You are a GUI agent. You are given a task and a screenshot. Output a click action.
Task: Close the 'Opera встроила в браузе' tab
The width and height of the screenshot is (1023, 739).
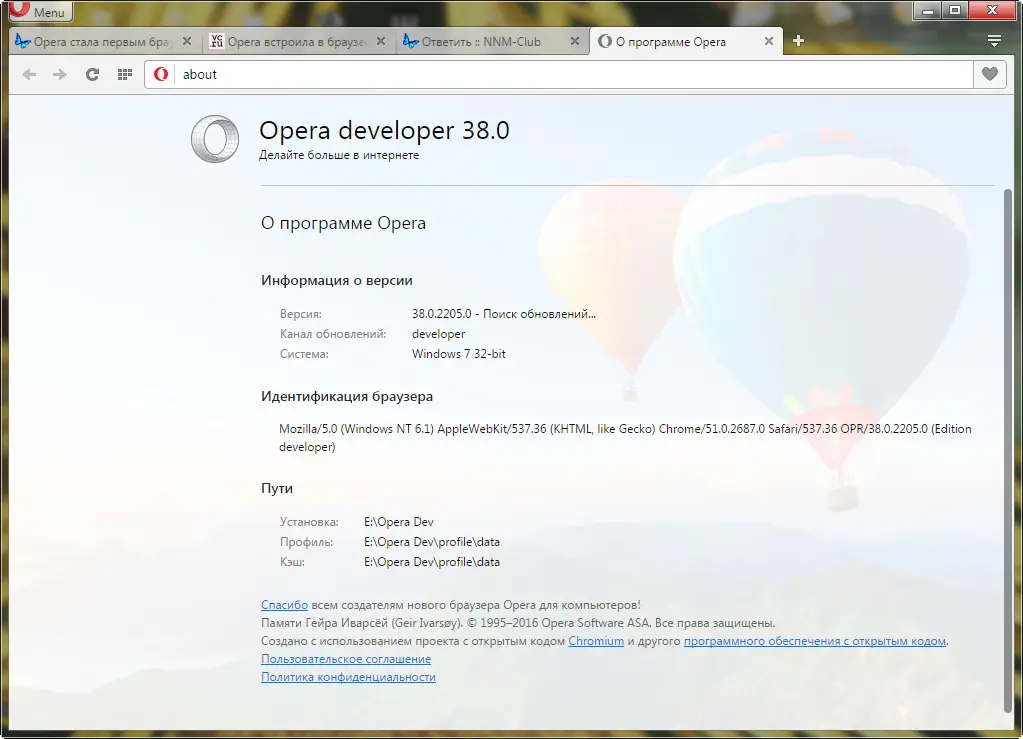click(381, 41)
